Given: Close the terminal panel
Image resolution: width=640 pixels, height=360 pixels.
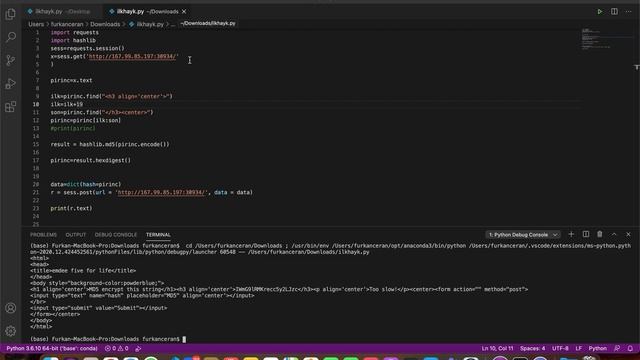Looking at the screenshot, I should (x=629, y=234).
